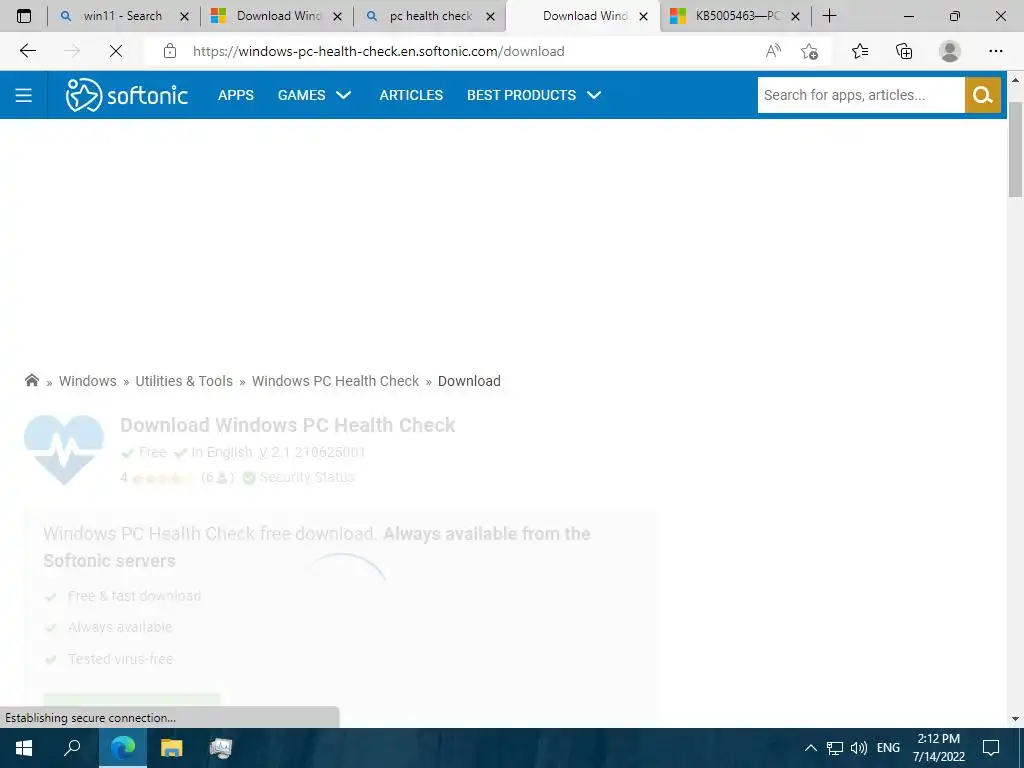Click Windows PC Health Check breadcrumb link

[x=336, y=381]
